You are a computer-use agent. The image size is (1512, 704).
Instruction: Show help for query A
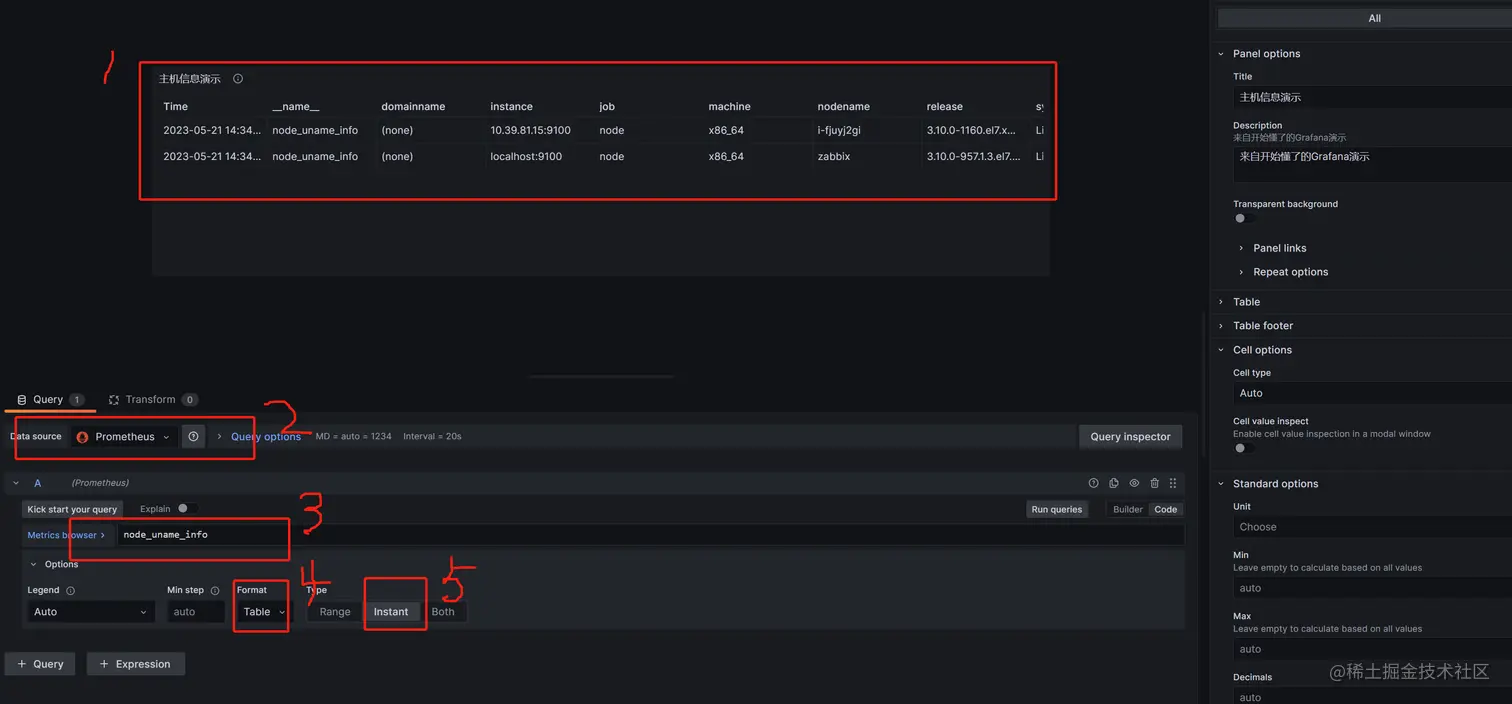(1093, 483)
